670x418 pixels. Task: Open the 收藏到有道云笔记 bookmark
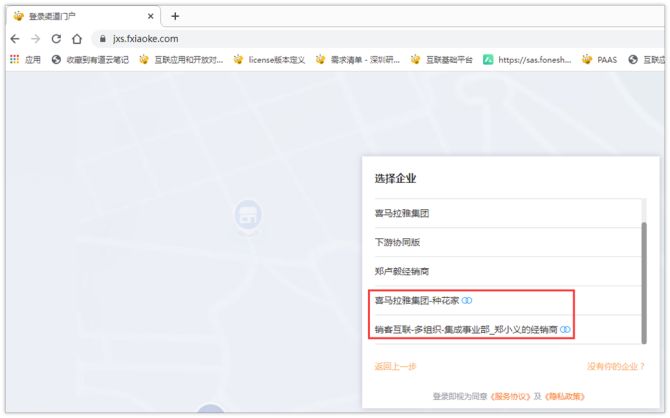90,59
